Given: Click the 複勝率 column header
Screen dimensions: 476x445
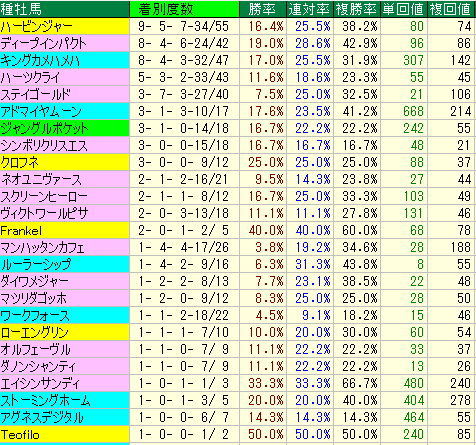Looking at the screenshot, I should pos(356,9).
